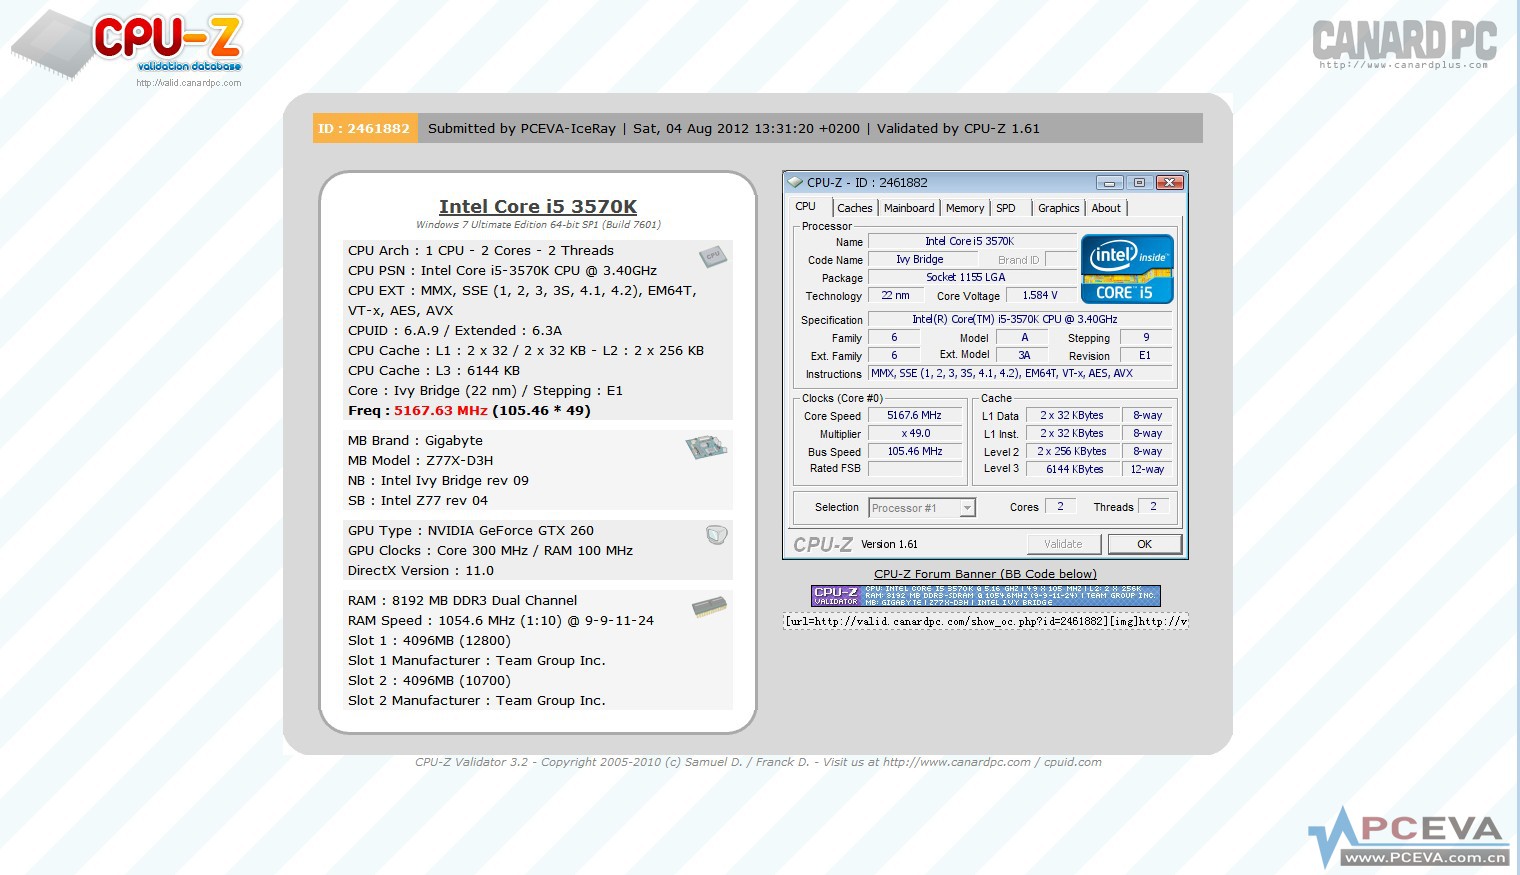This screenshot has width=1520, height=875.
Task: Select the Graphics tab
Action: pyautogui.click(x=1058, y=208)
